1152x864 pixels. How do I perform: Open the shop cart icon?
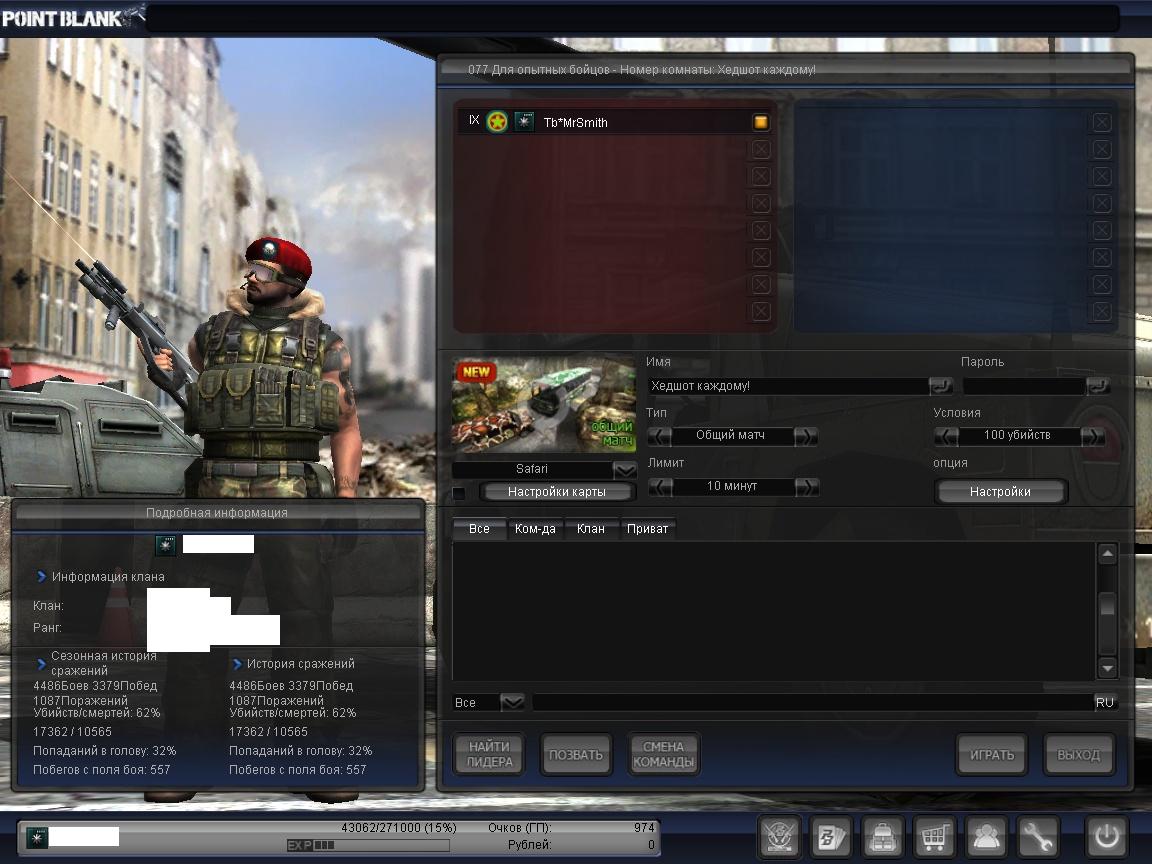[x=934, y=835]
